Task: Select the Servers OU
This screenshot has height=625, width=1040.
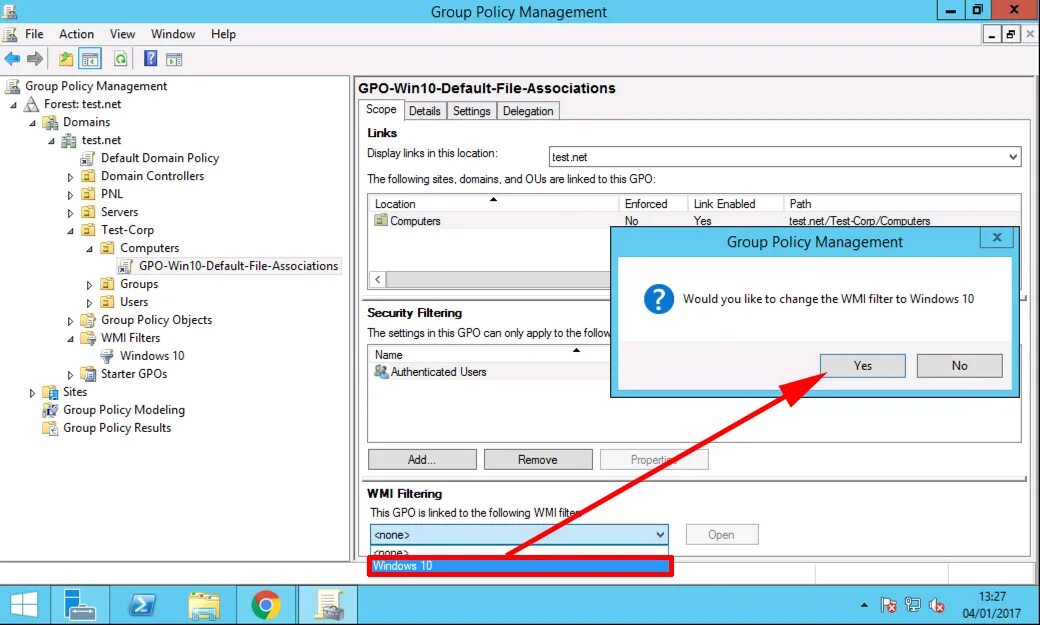Action: [119, 212]
